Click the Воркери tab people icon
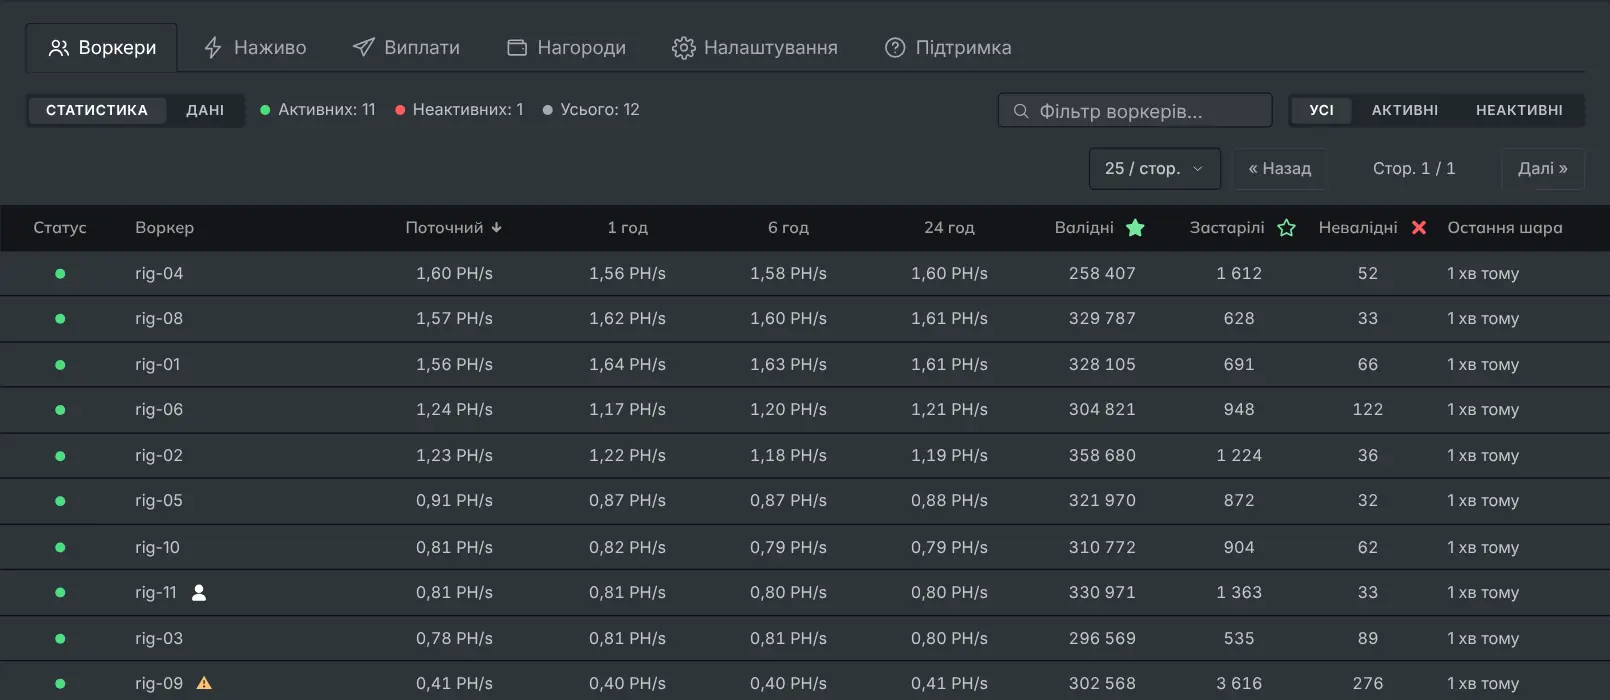The height and width of the screenshot is (700, 1610). click(x=59, y=48)
